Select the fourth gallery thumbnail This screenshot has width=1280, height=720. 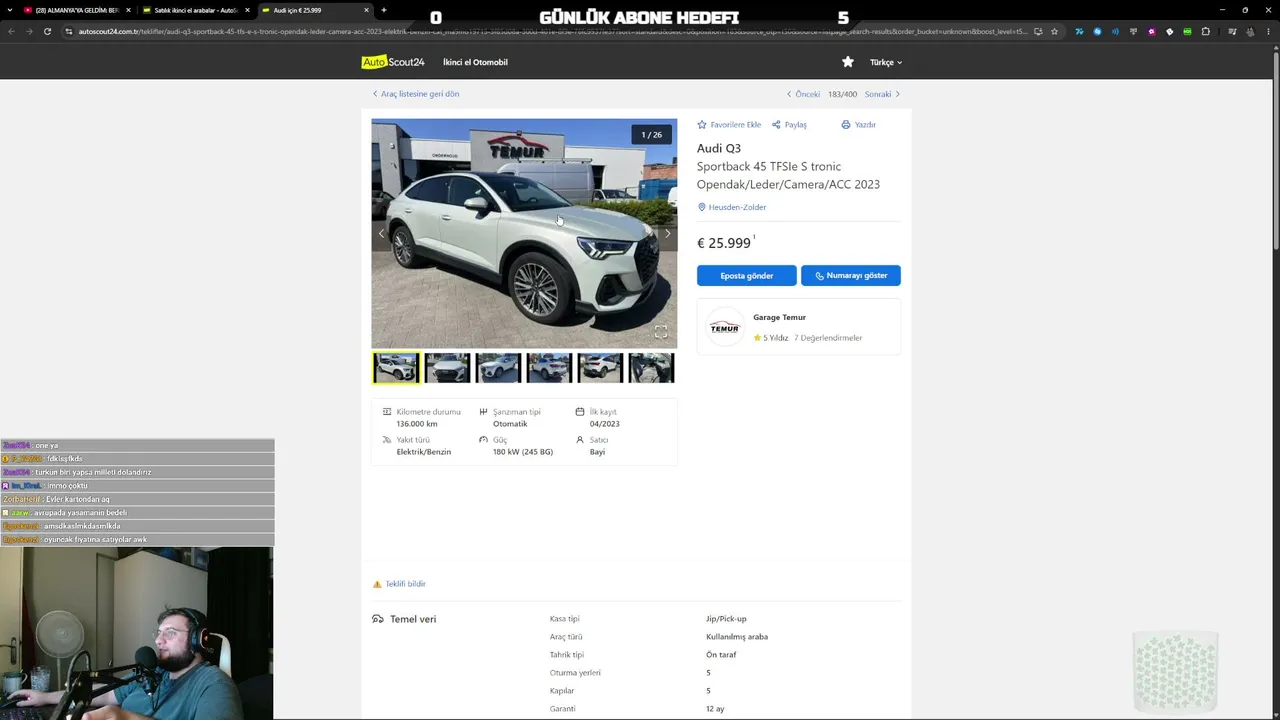tap(549, 368)
